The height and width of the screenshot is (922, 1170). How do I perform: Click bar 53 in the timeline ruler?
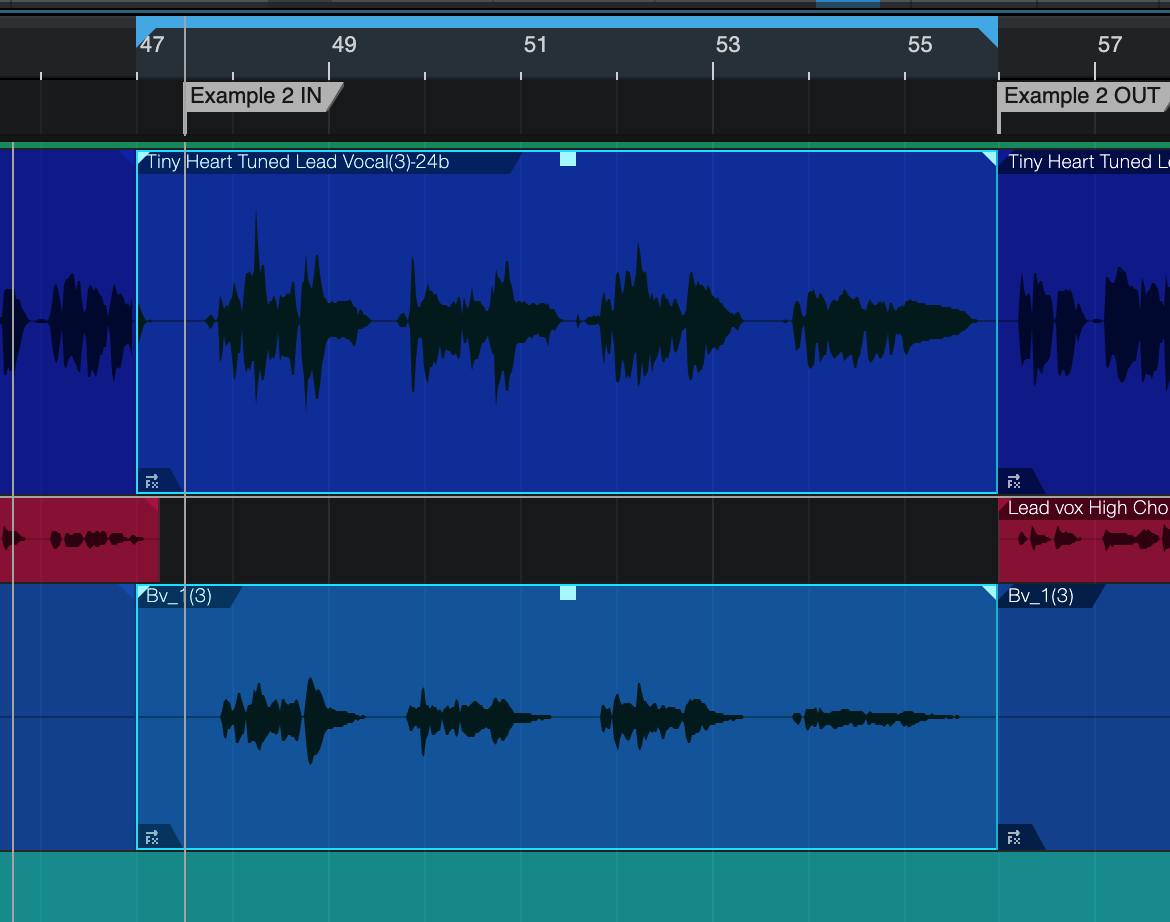pos(727,45)
